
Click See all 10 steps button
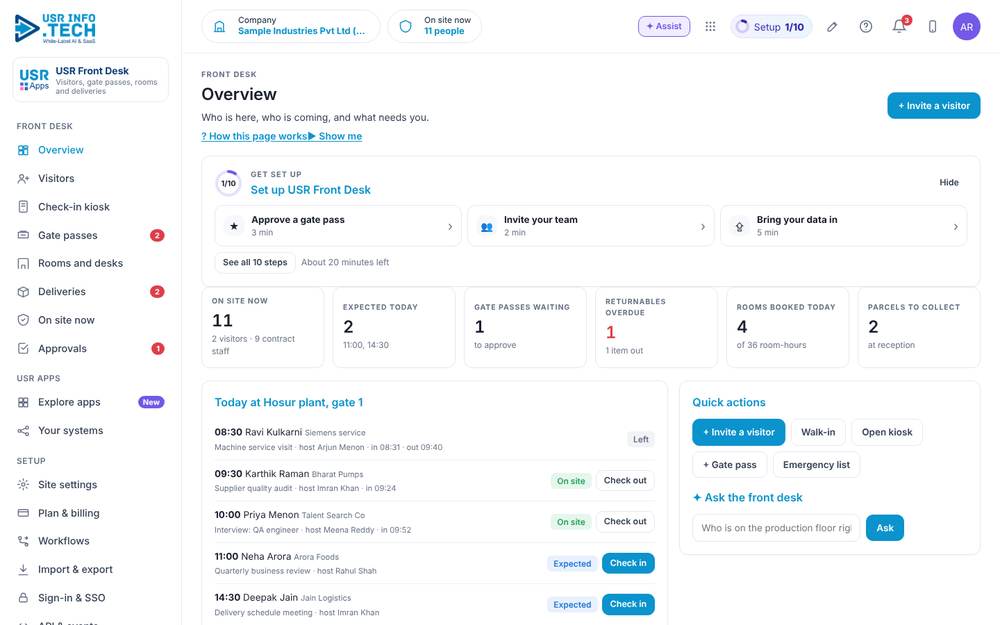pyautogui.click(x=255, y=262)
